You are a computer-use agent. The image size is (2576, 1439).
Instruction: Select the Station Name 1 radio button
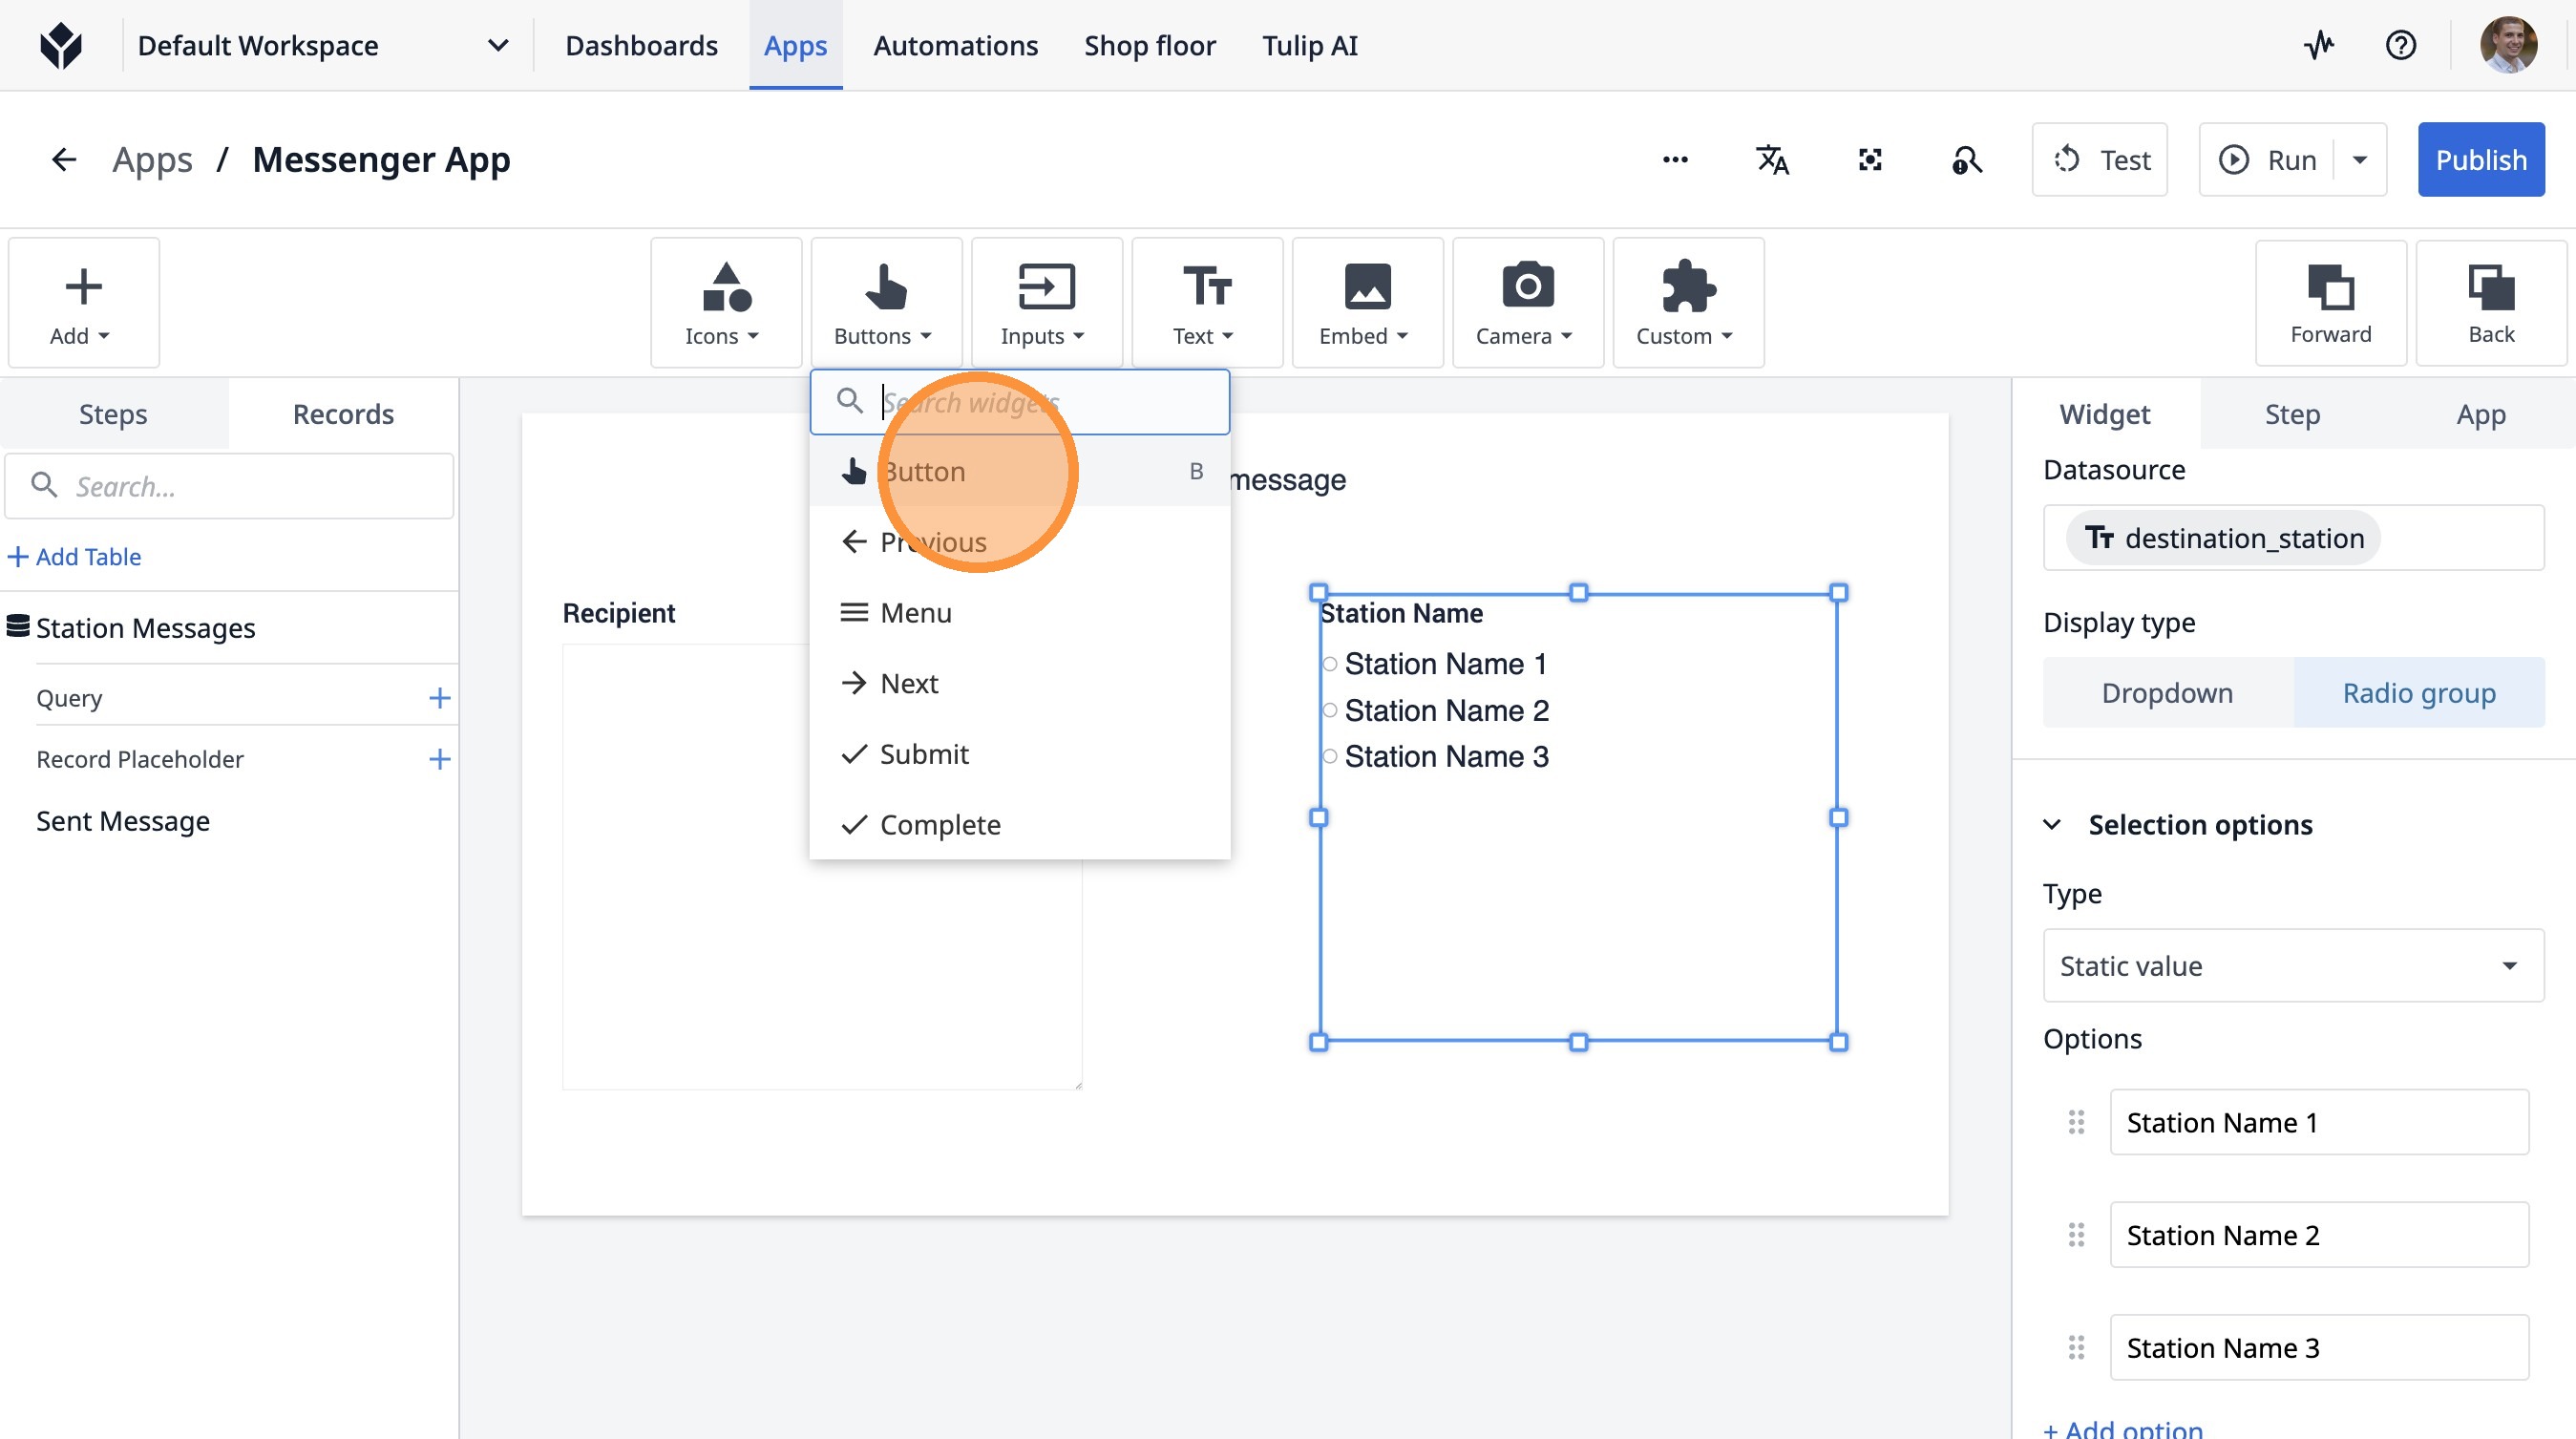(x=1330, y=664)
